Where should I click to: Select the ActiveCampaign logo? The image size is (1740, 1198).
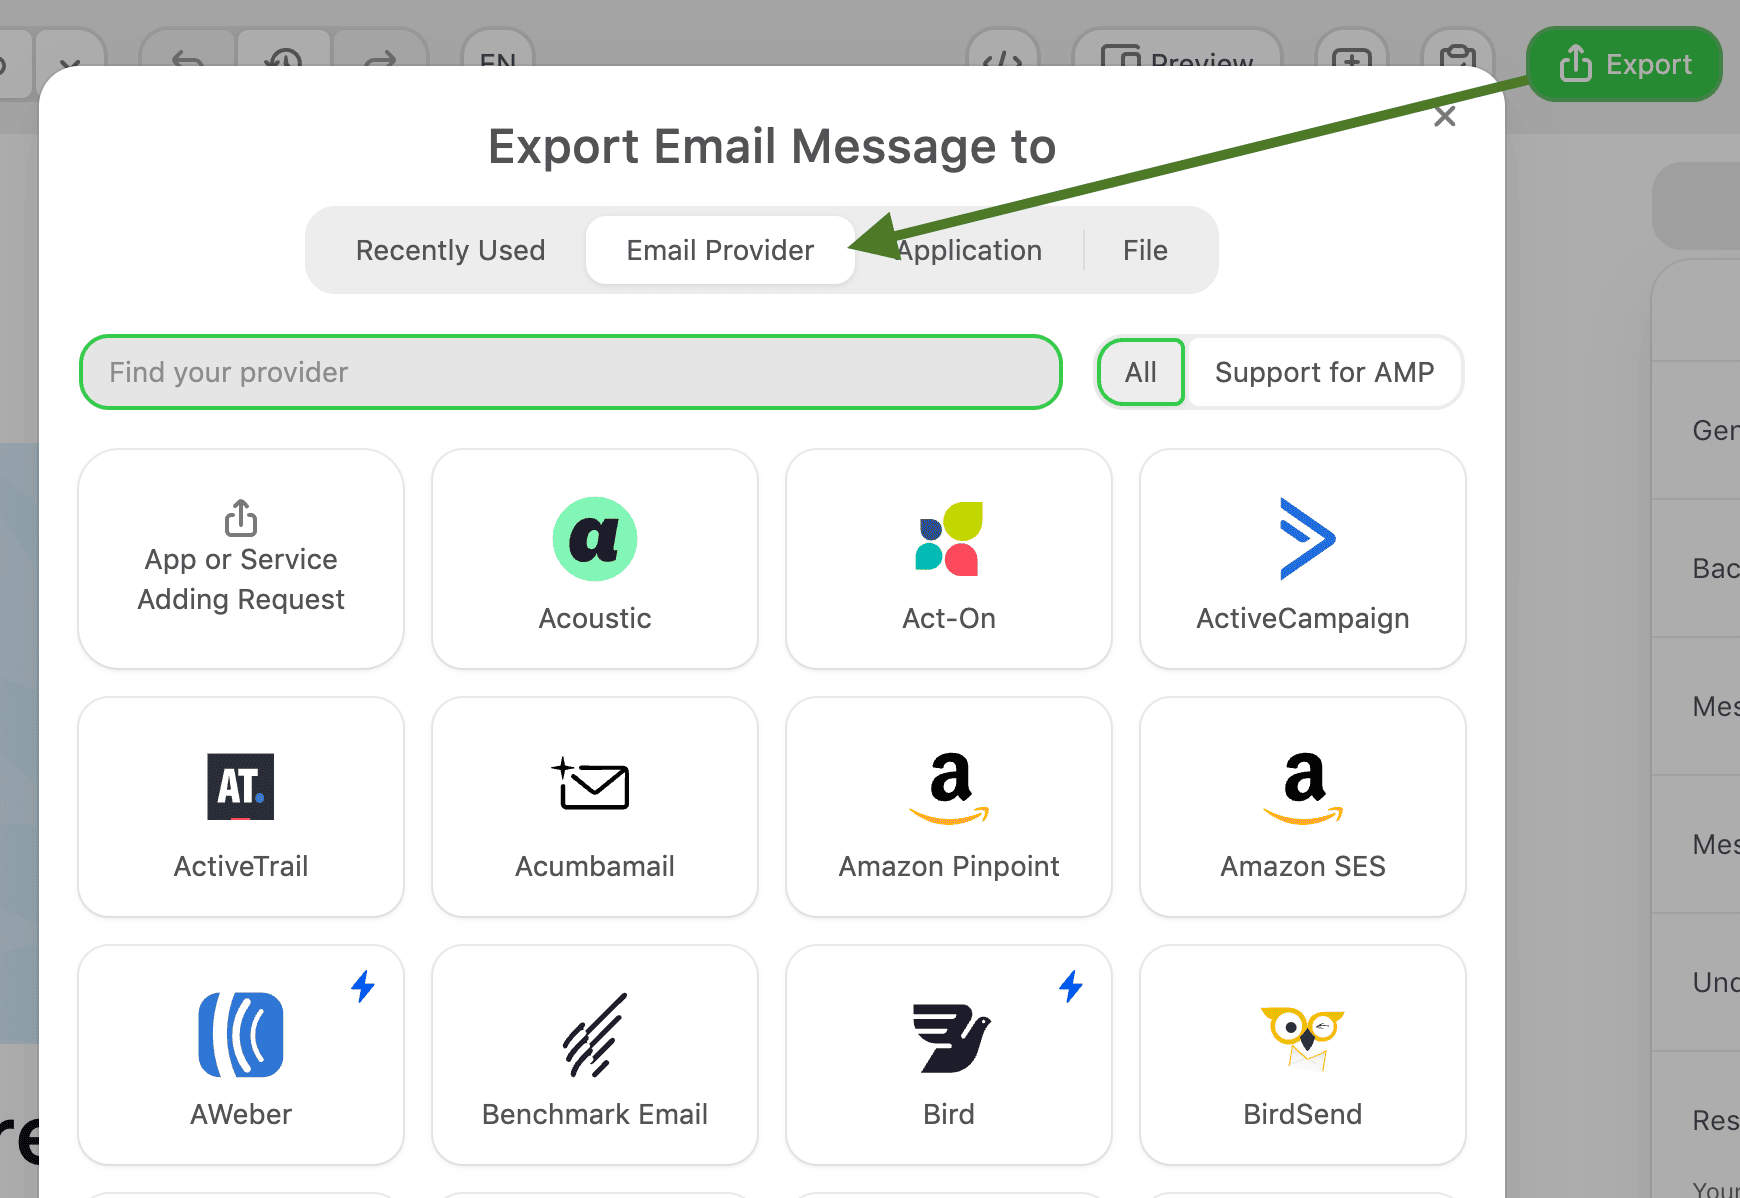click(1306, 539)
